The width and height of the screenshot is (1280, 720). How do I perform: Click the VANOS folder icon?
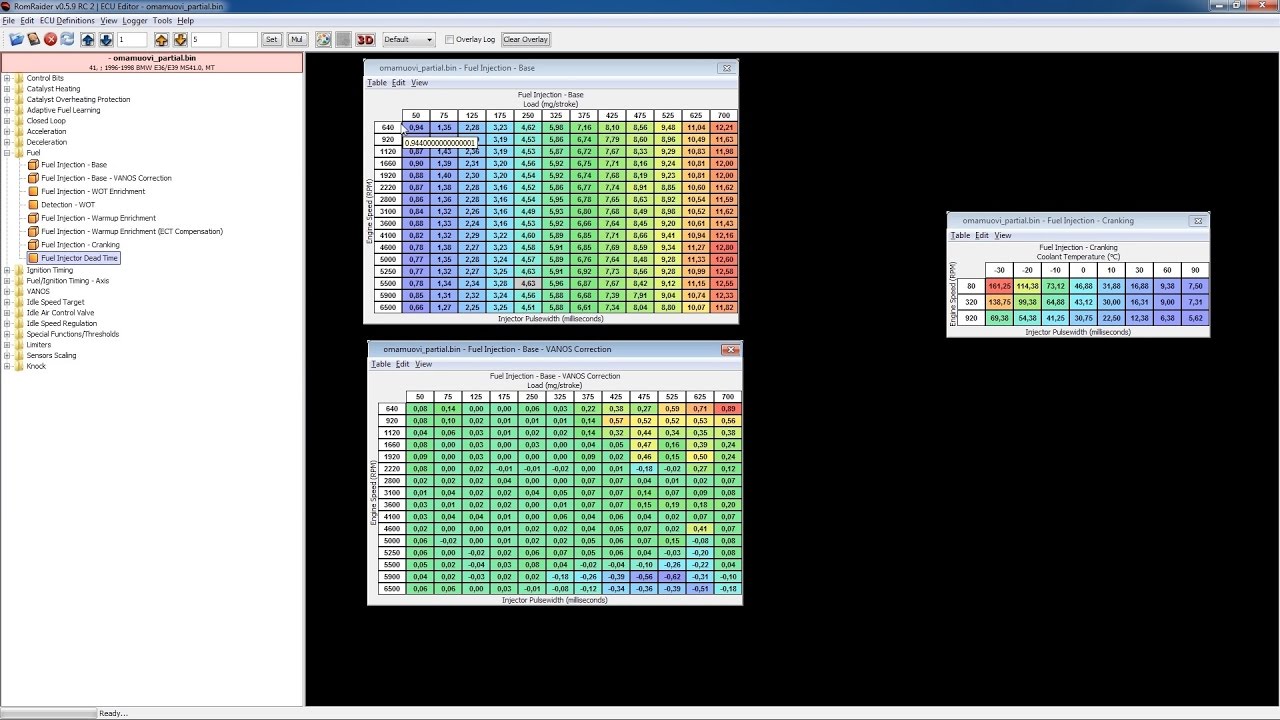tap(18, 291)
